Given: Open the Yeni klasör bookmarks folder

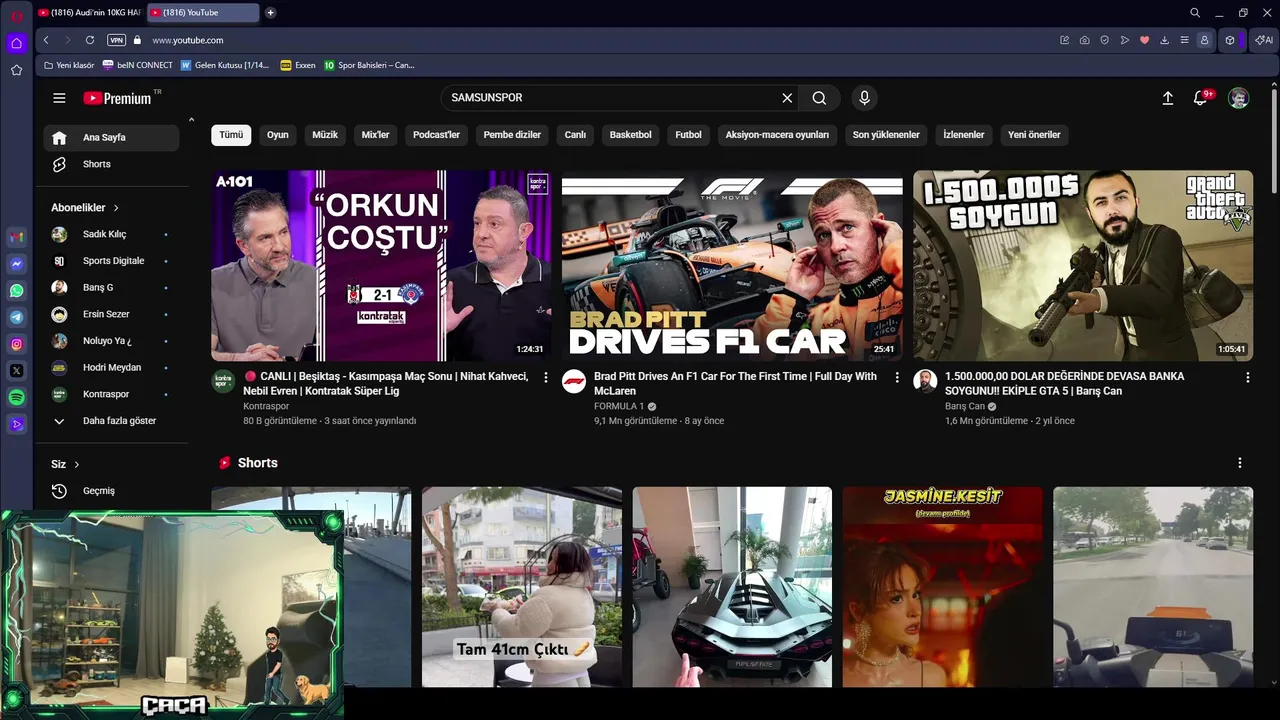Looking at the screenshot, I should [69, 65].
